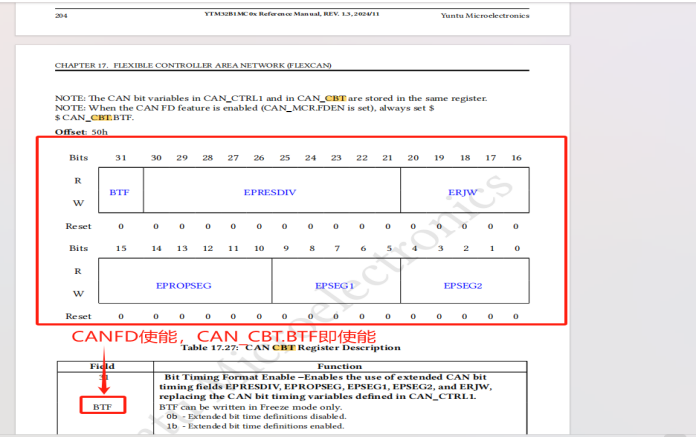Screen dimensions: 696x437
Task: Click the '$ CAN_CBT.BTF.' line
Action: 94,118
